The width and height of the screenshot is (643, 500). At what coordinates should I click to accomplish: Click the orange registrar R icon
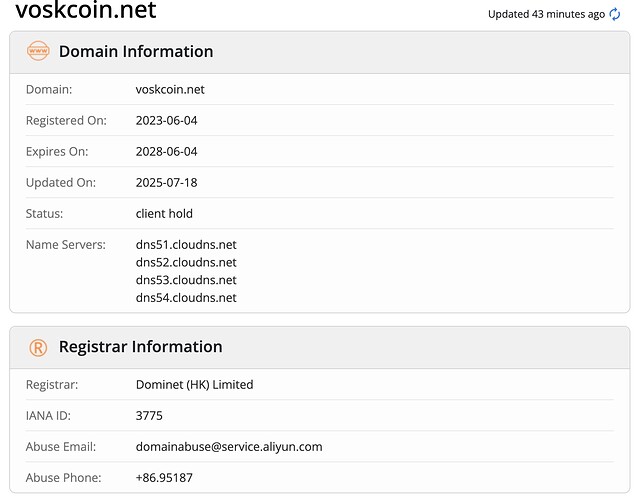[38, 347]
